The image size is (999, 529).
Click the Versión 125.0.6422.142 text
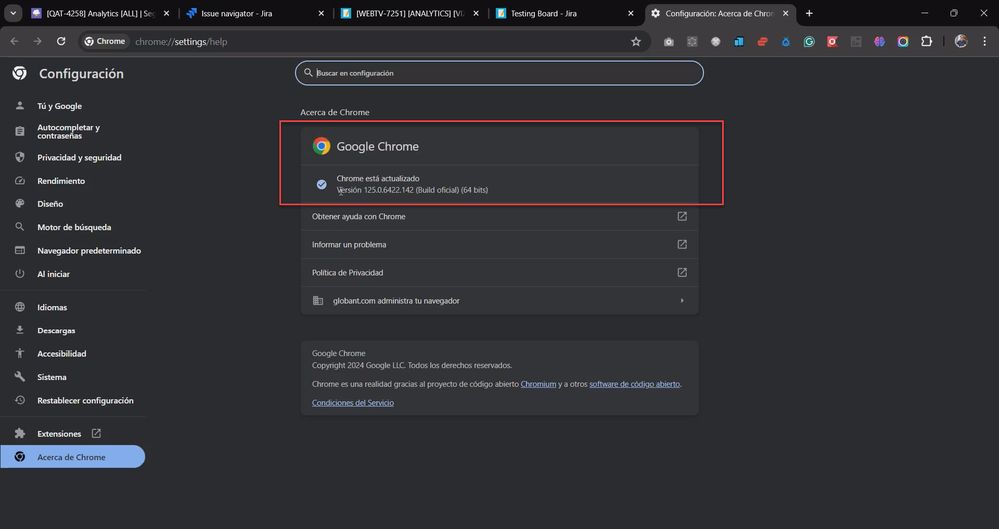click(x=412, y=190)
